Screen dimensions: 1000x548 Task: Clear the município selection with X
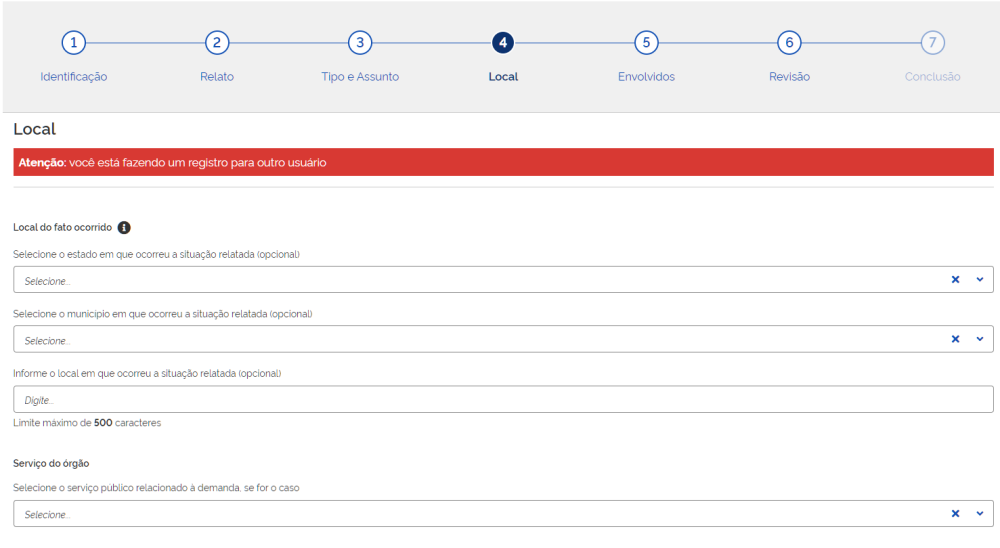pos(955,339)
